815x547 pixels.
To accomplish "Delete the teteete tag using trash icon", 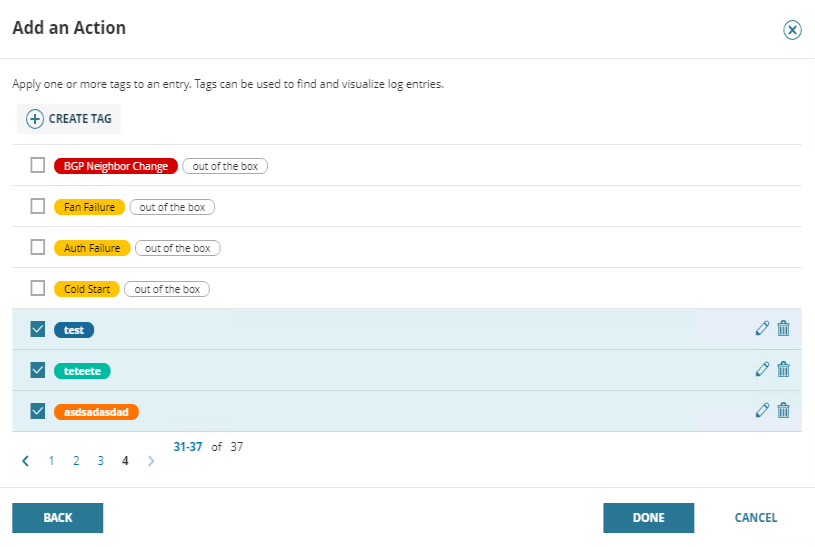I will (784, 369).
